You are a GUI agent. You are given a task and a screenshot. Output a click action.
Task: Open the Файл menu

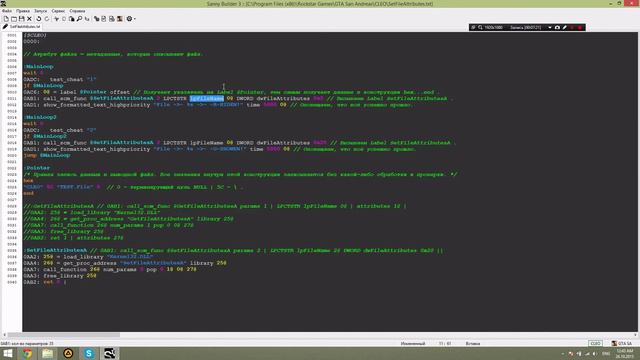[7, 11]
